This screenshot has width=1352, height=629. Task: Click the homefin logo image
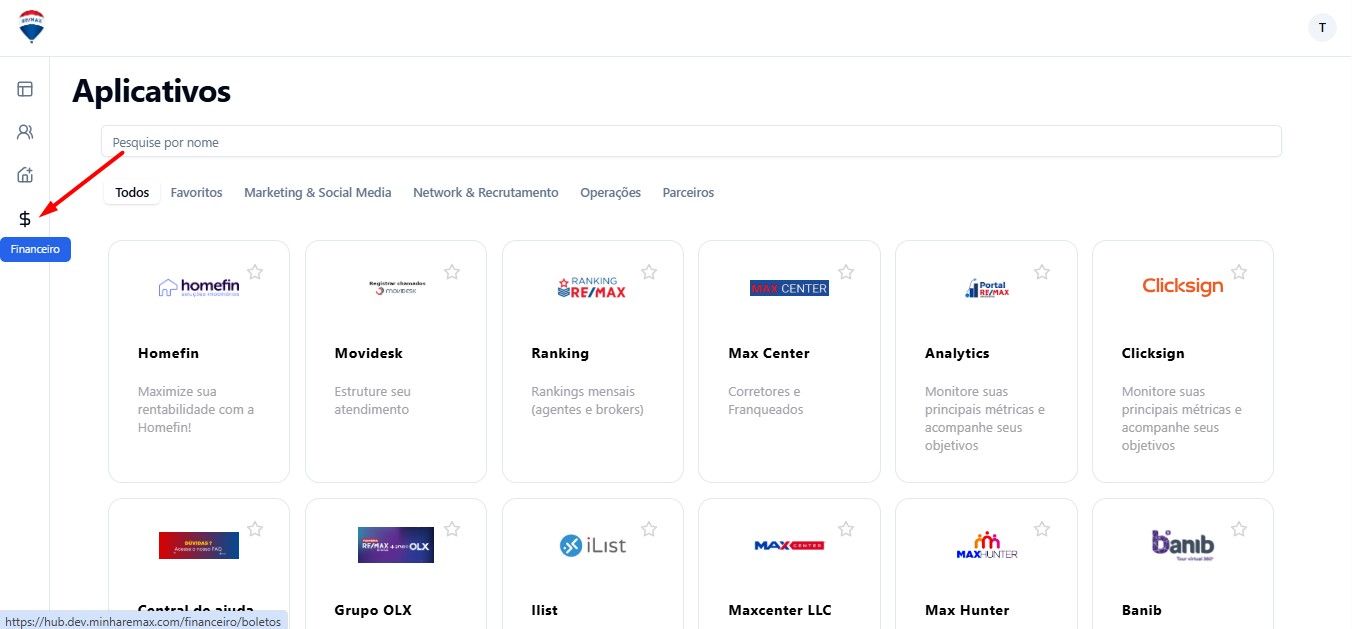(x=199, y=288)
